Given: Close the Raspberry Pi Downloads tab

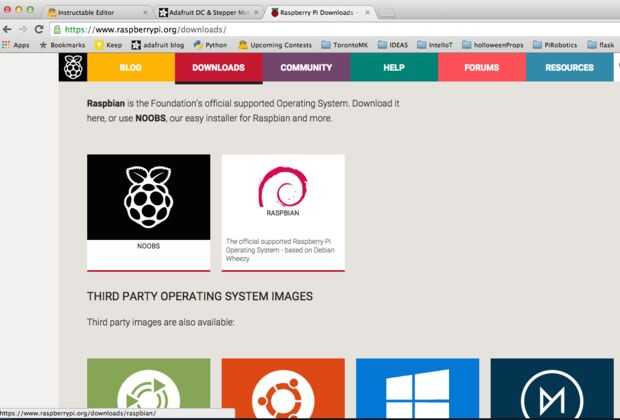Looking at the screenshot, I should coord(367,13).
